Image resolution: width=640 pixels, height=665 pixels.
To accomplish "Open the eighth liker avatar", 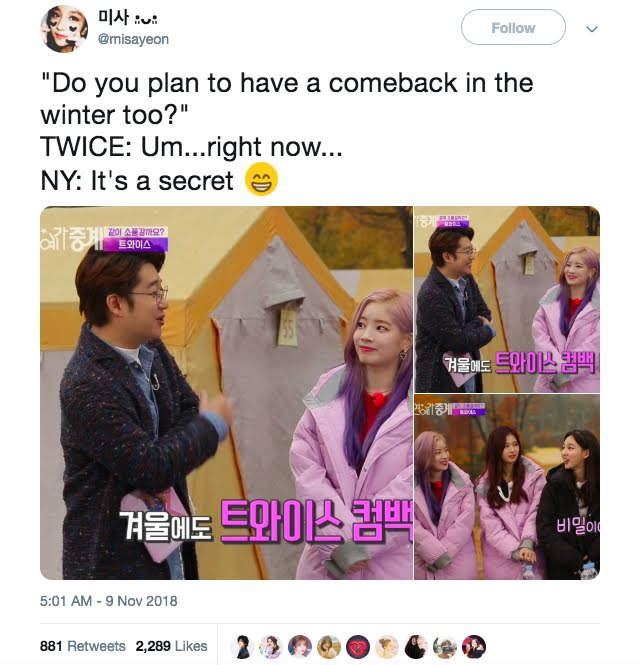I will coord(445,647).
